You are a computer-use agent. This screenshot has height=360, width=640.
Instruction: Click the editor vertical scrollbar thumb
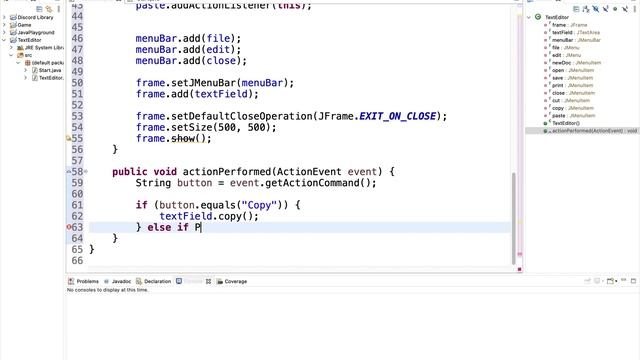(x=513, y=219)
